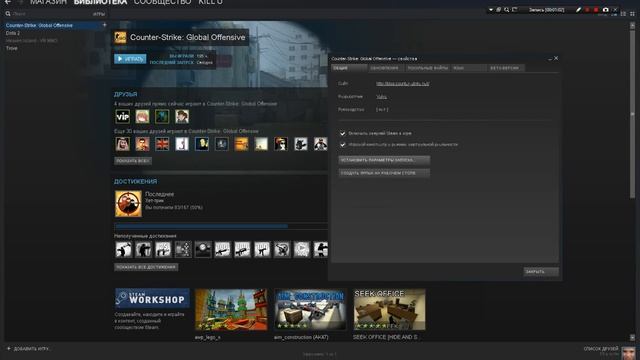The width and height of the screenshot is (640, 360).
Task: Click the search magnifier icon in library
Action: pos(8,14)
